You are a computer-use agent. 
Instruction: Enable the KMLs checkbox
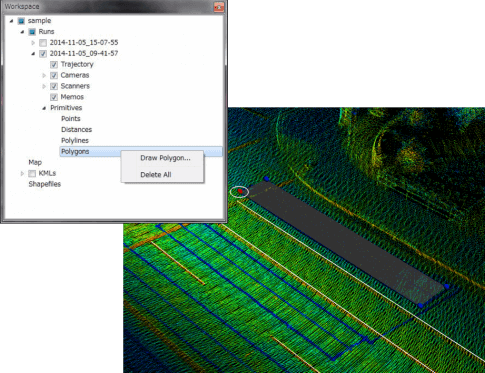[32, 174]
